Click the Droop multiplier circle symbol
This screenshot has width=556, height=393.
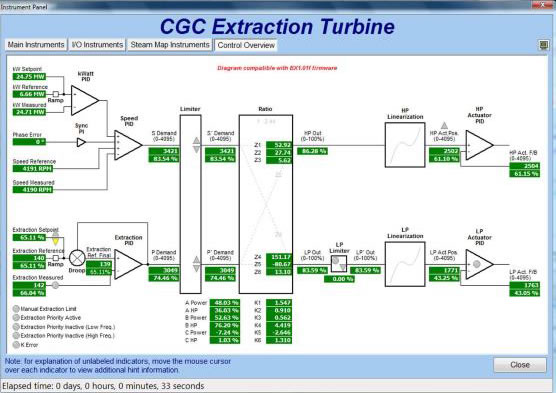point(77,258)
